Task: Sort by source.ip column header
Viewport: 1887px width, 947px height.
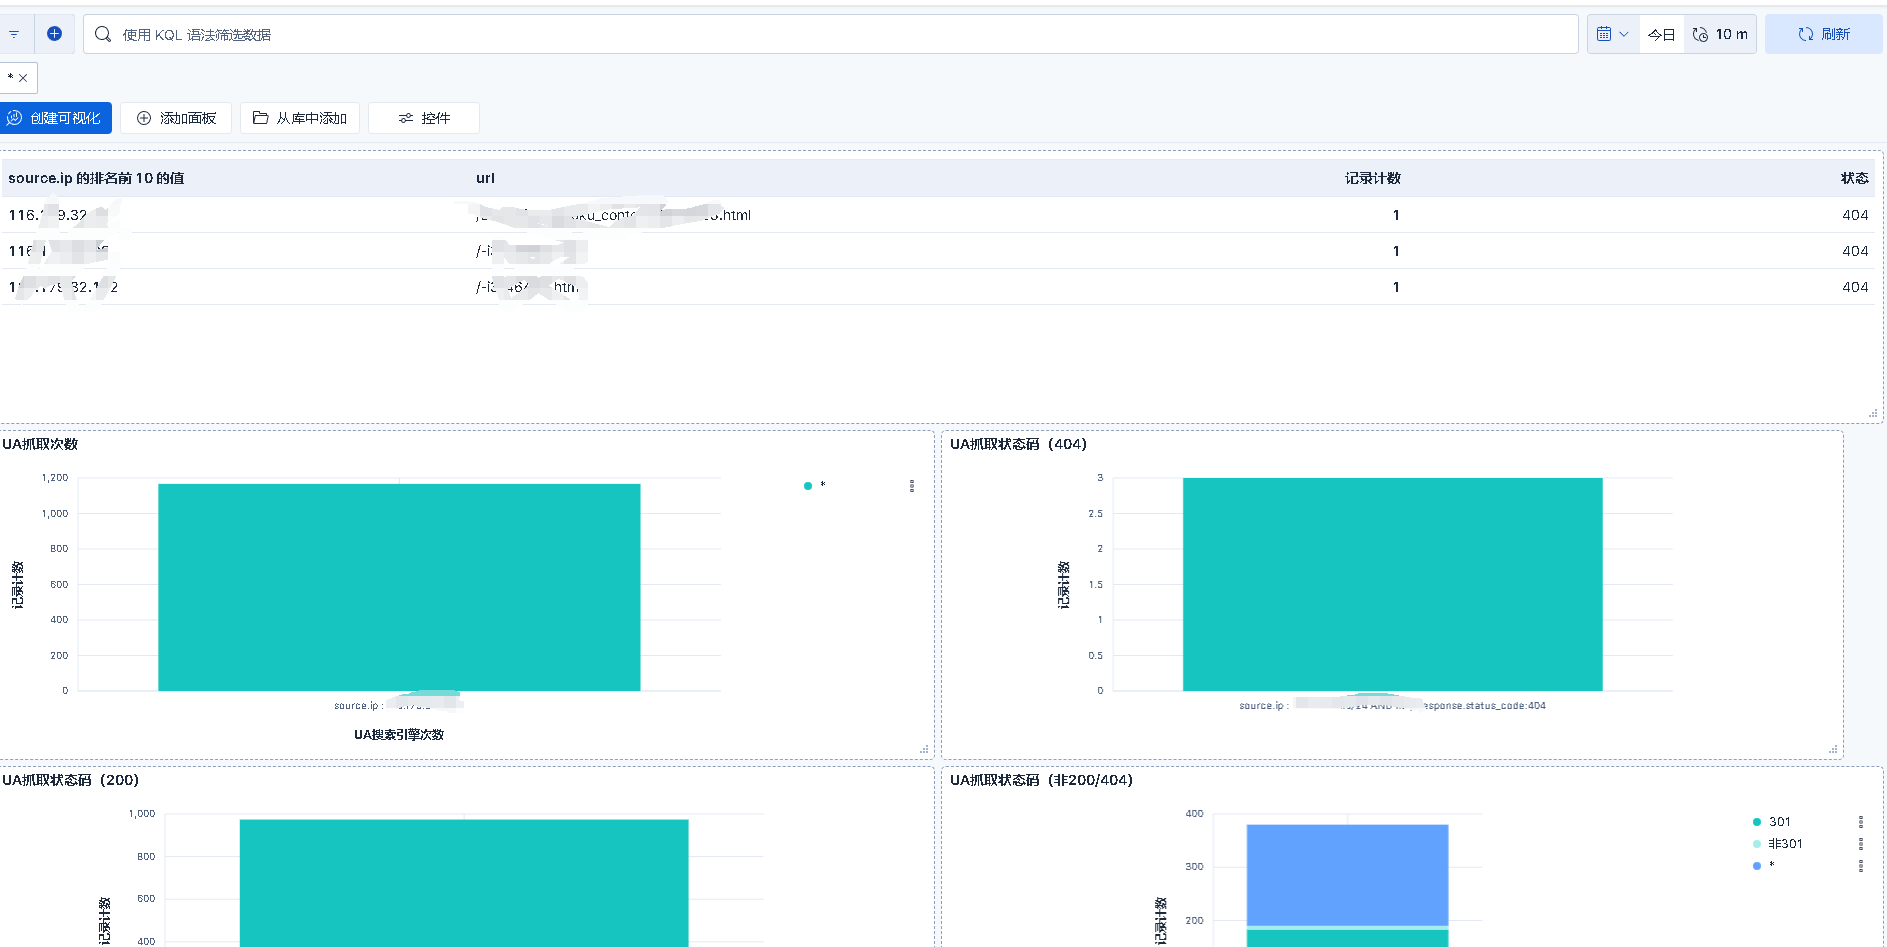Action: click(x=96, y=178)
